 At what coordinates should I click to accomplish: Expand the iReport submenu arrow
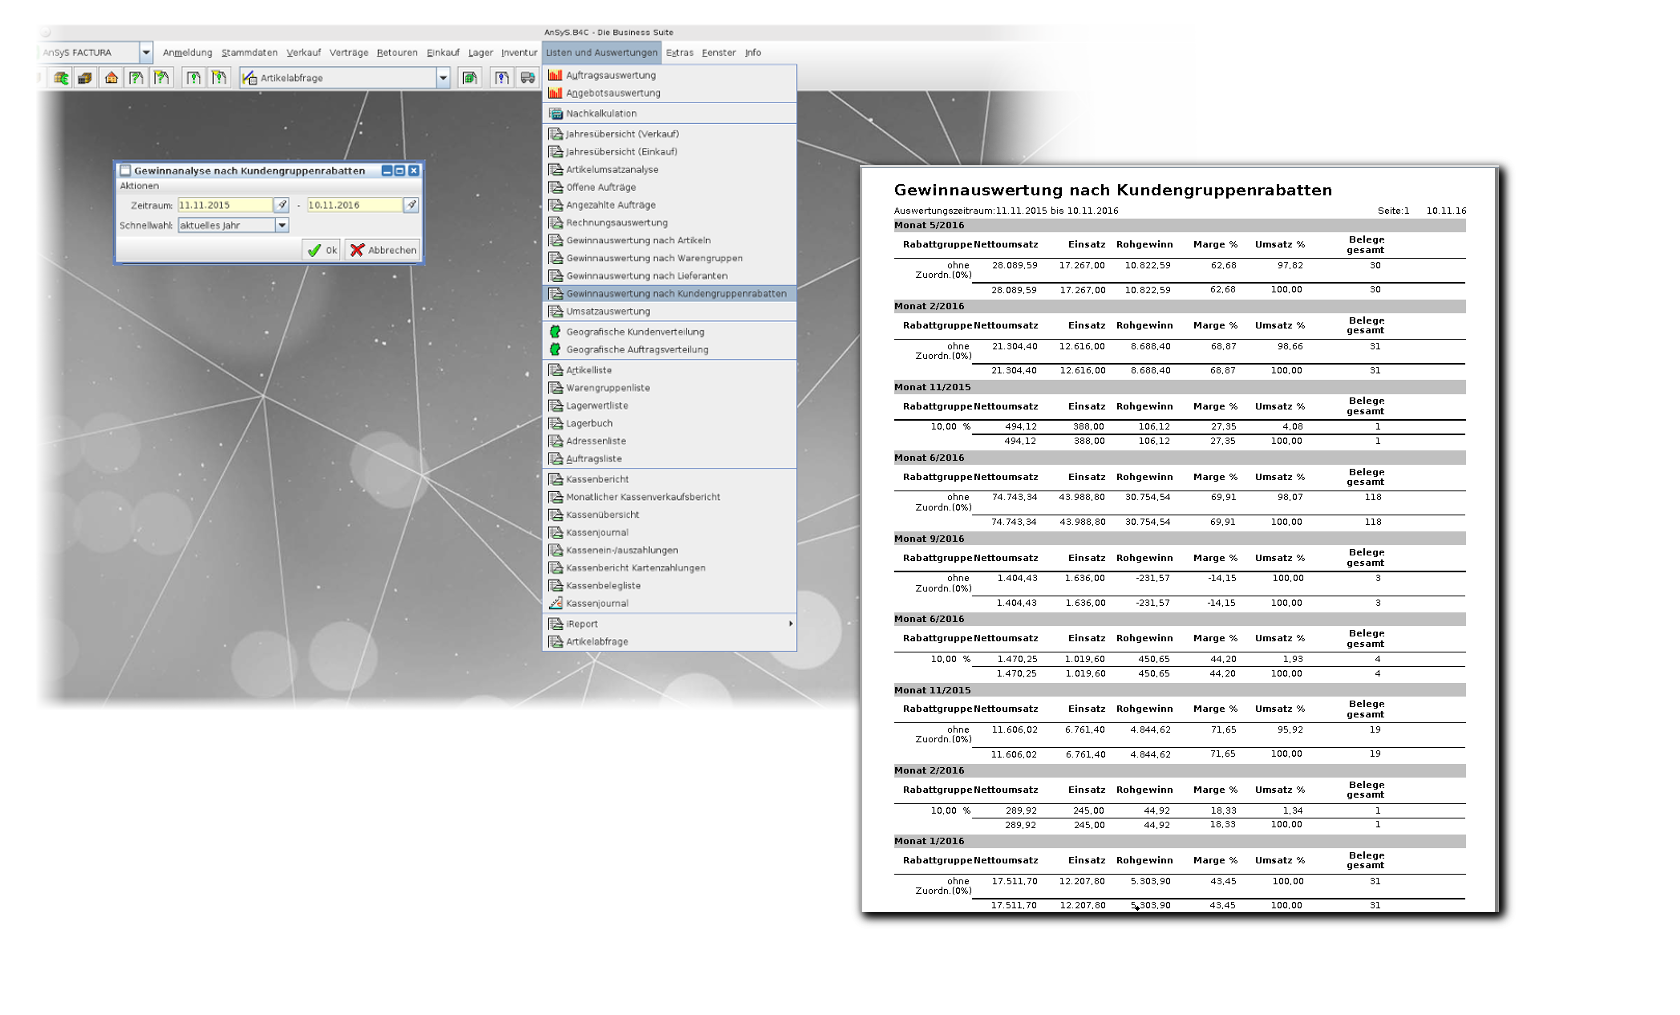click(x=790, y=624)
